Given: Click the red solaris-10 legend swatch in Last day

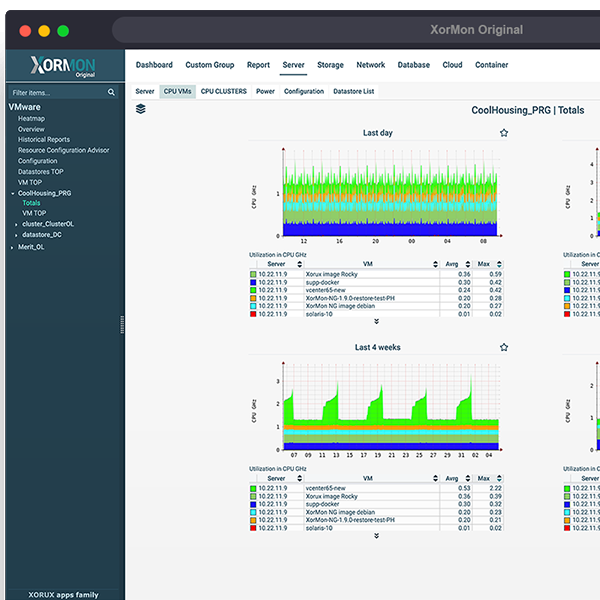Looking at the screenshot, I should (254, 314).
